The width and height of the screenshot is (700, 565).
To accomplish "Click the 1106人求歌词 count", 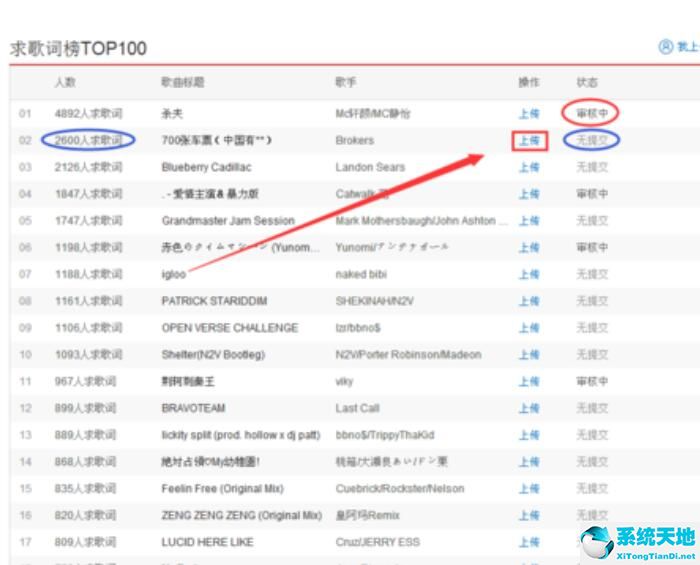I will pos(88,328).
